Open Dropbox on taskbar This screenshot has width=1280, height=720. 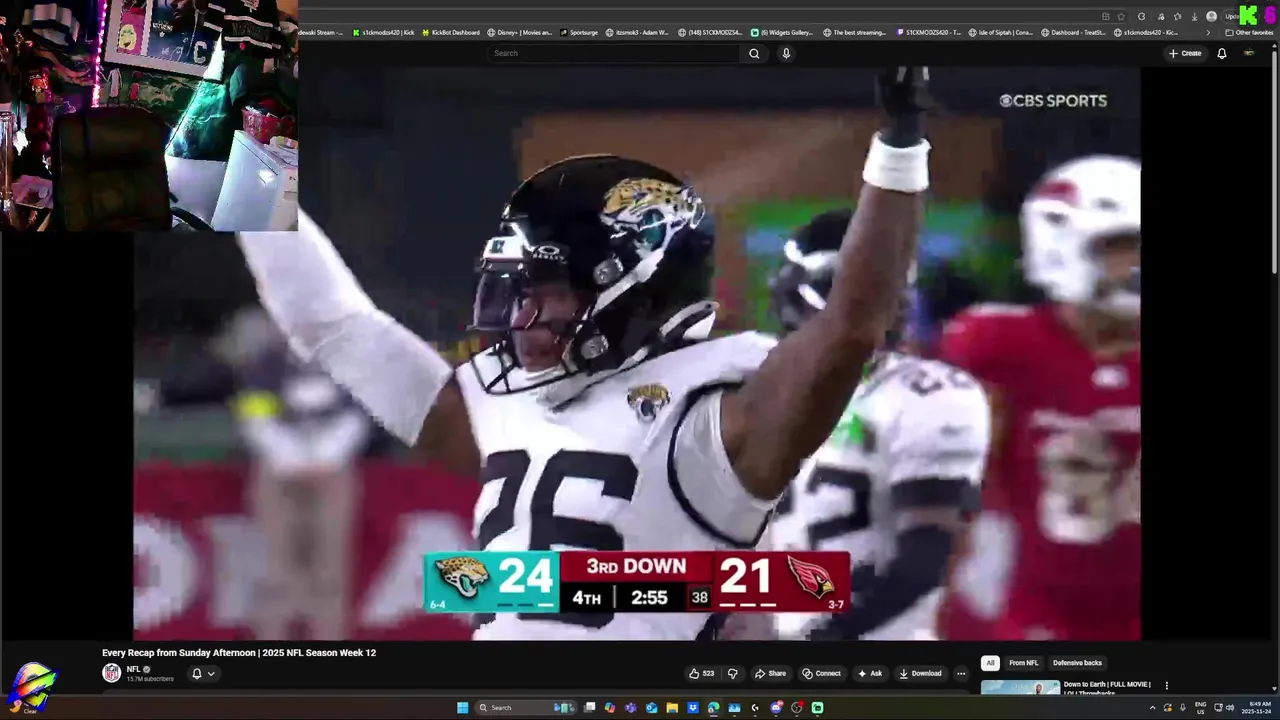(x=693, y=708)
